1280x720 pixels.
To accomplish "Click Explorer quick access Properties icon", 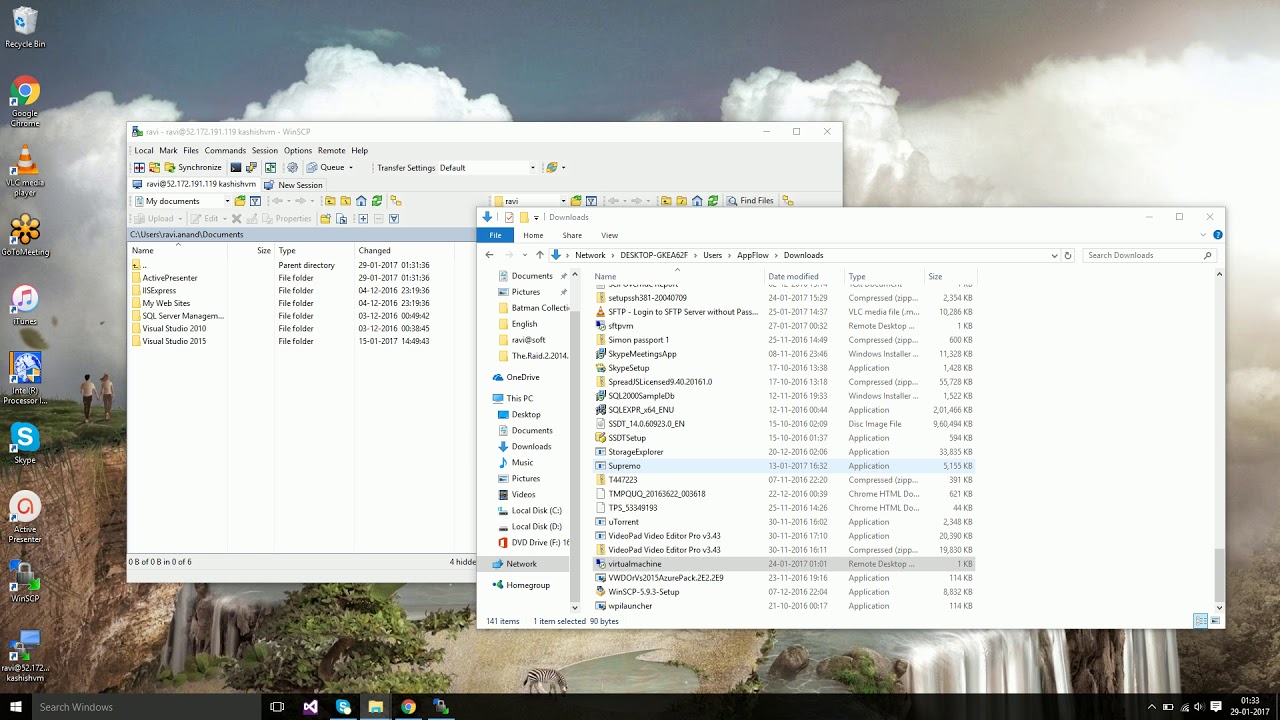I will [509, 217].
